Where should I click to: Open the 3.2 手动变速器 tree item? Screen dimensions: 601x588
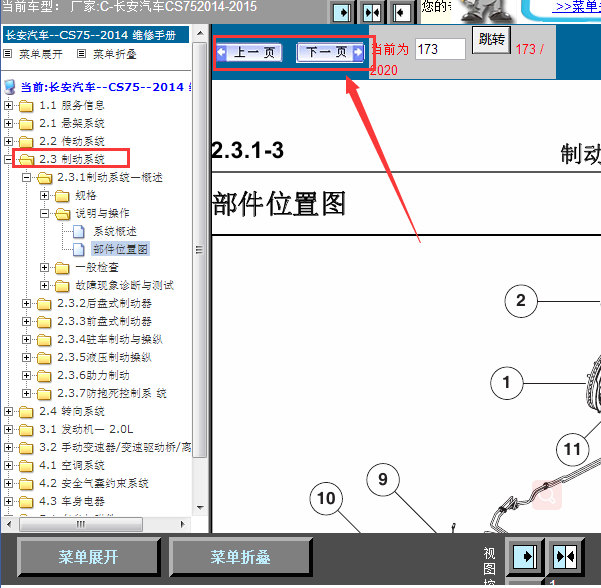(115, 447)
